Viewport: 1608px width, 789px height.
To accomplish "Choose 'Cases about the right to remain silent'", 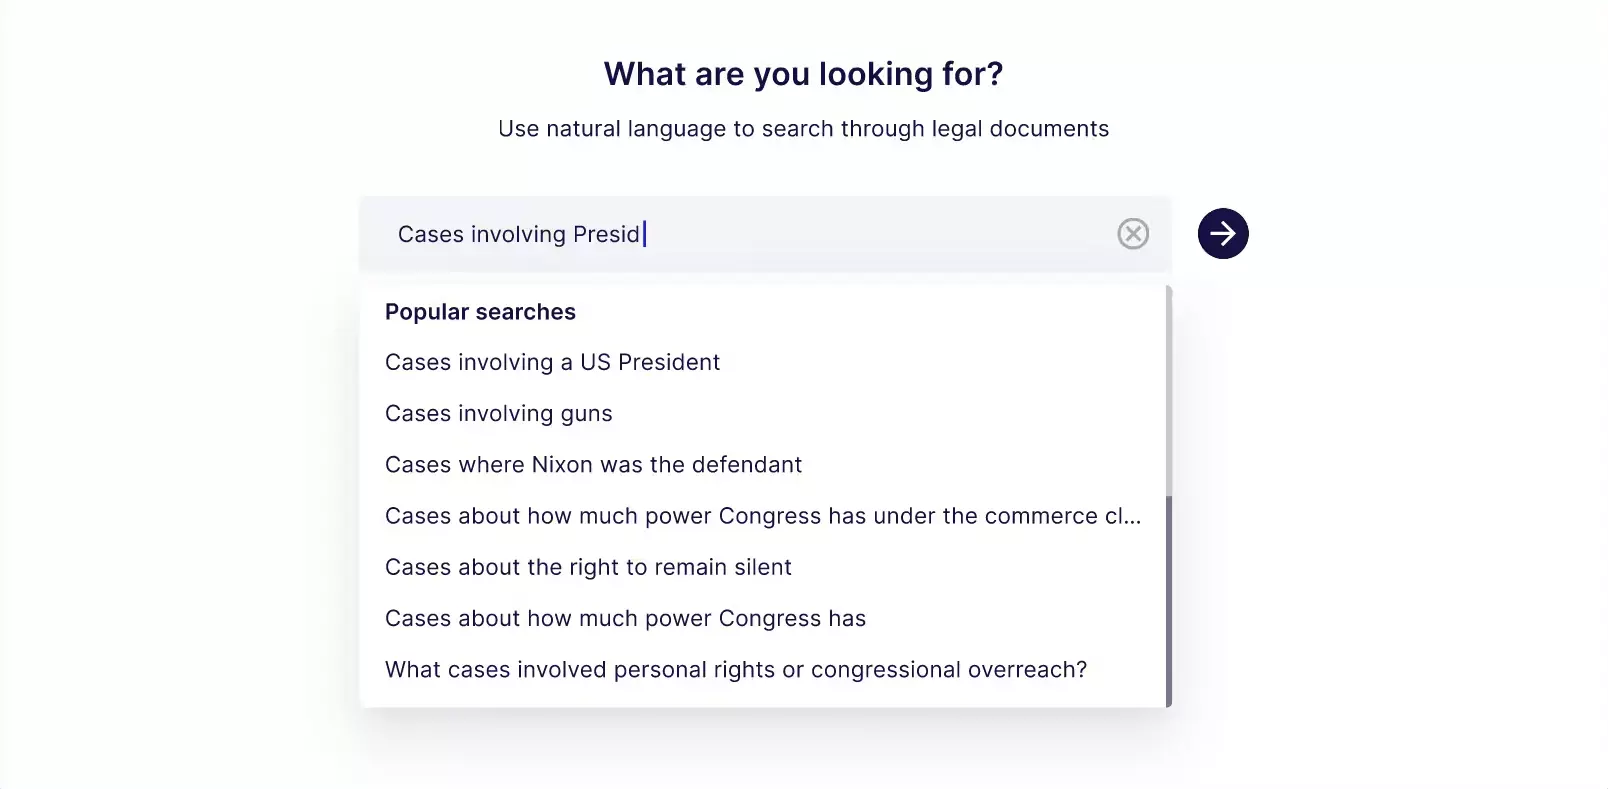I will pyautogui.click(x=588, y=567).
